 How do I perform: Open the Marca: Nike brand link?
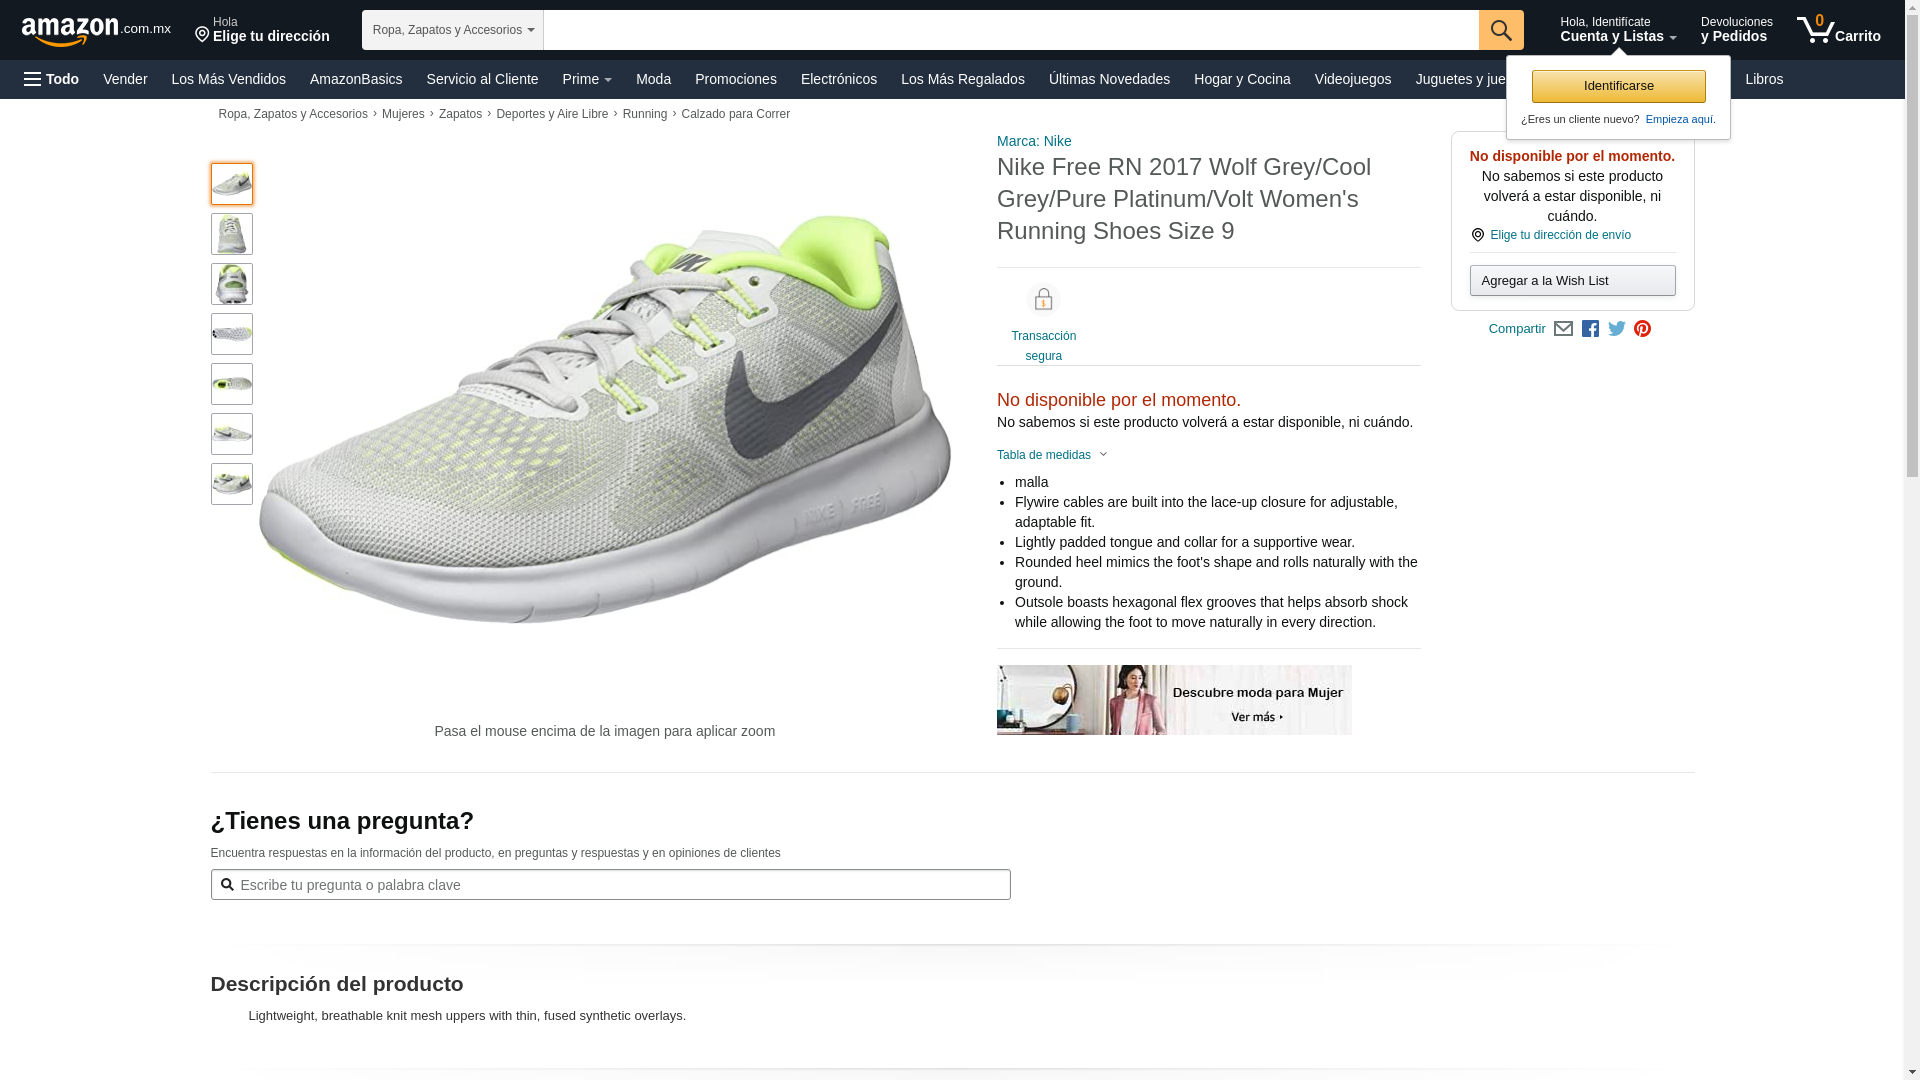(x=1034, y=141)
